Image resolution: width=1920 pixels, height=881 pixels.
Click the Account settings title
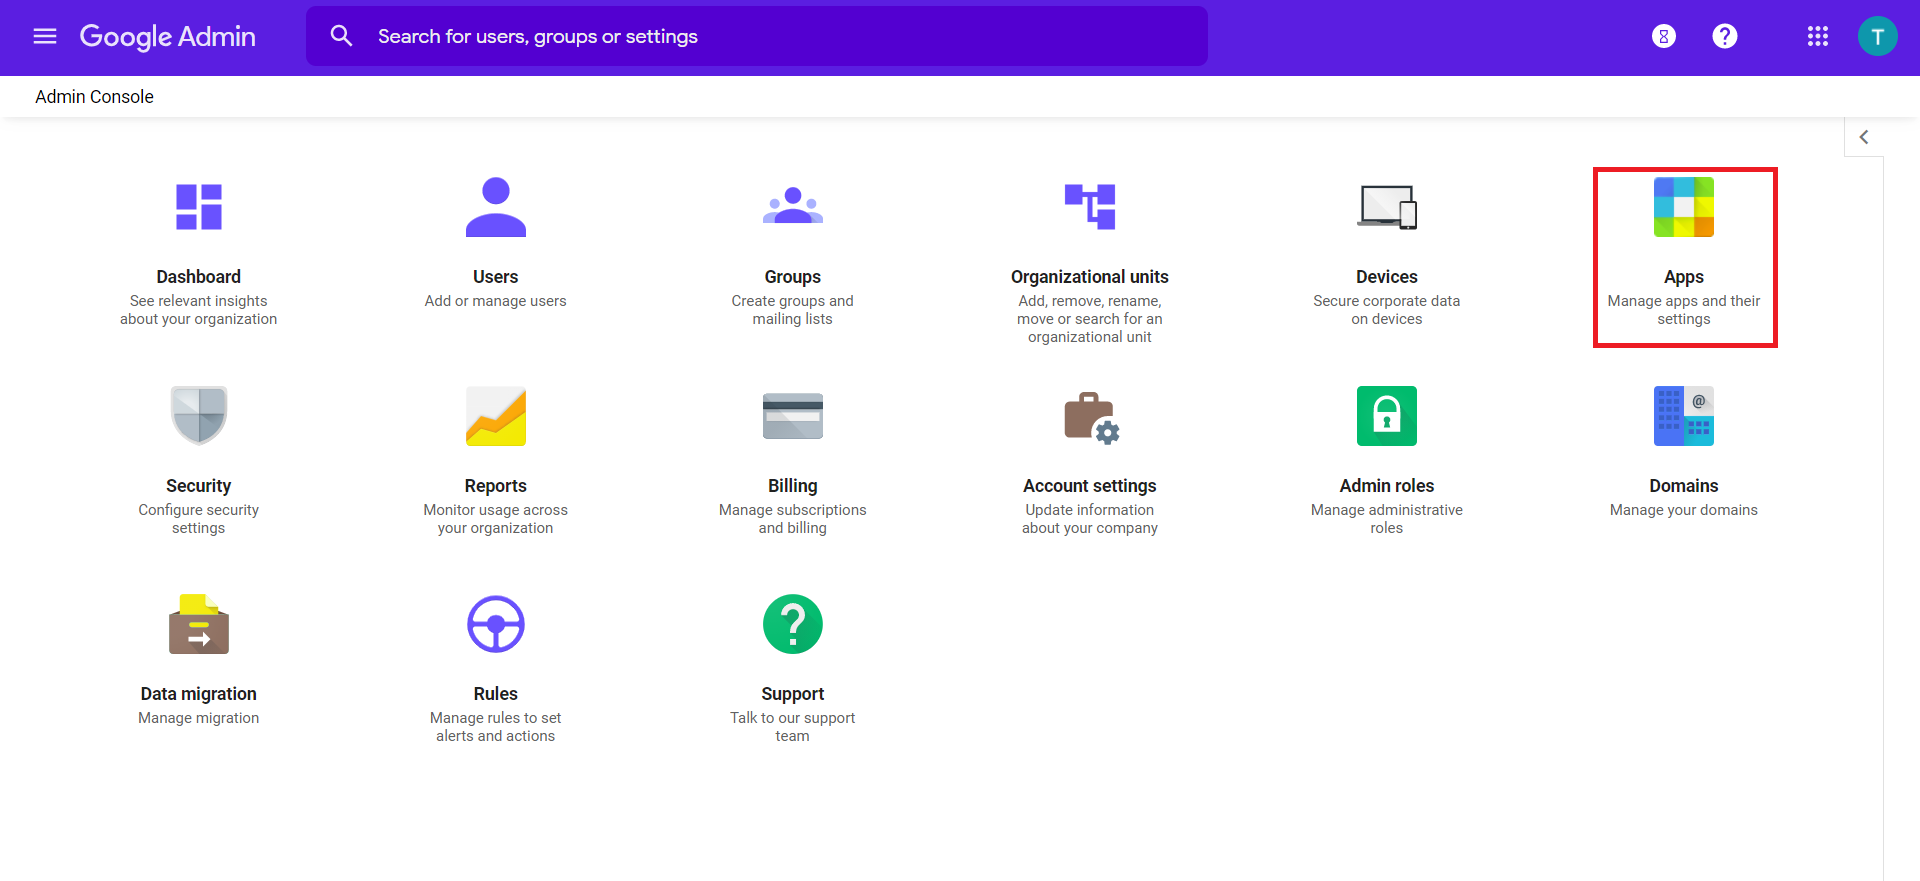pyautogui.click(x=1090, y=486)
